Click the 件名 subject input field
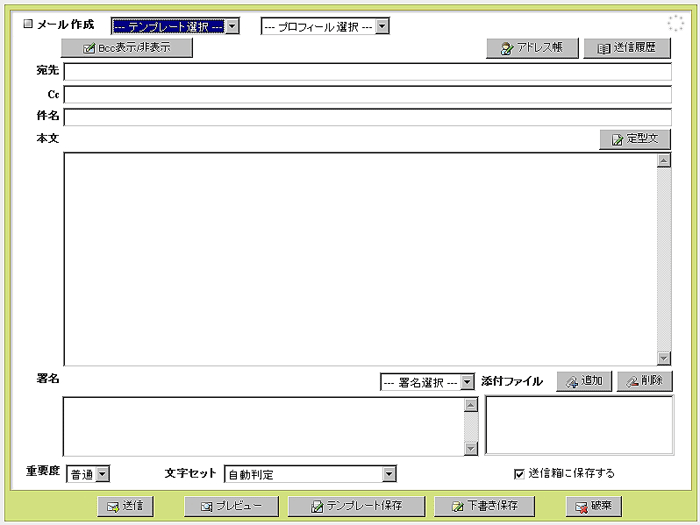Screen dimensions: 700x525 367,117
